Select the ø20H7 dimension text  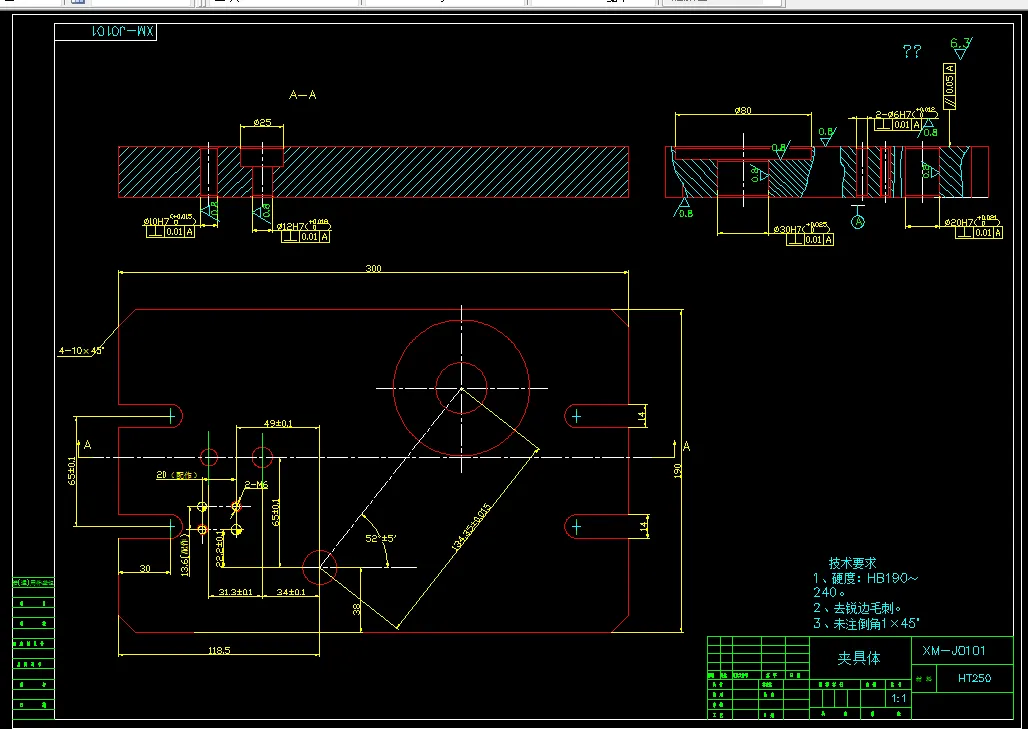coord(973,222)
